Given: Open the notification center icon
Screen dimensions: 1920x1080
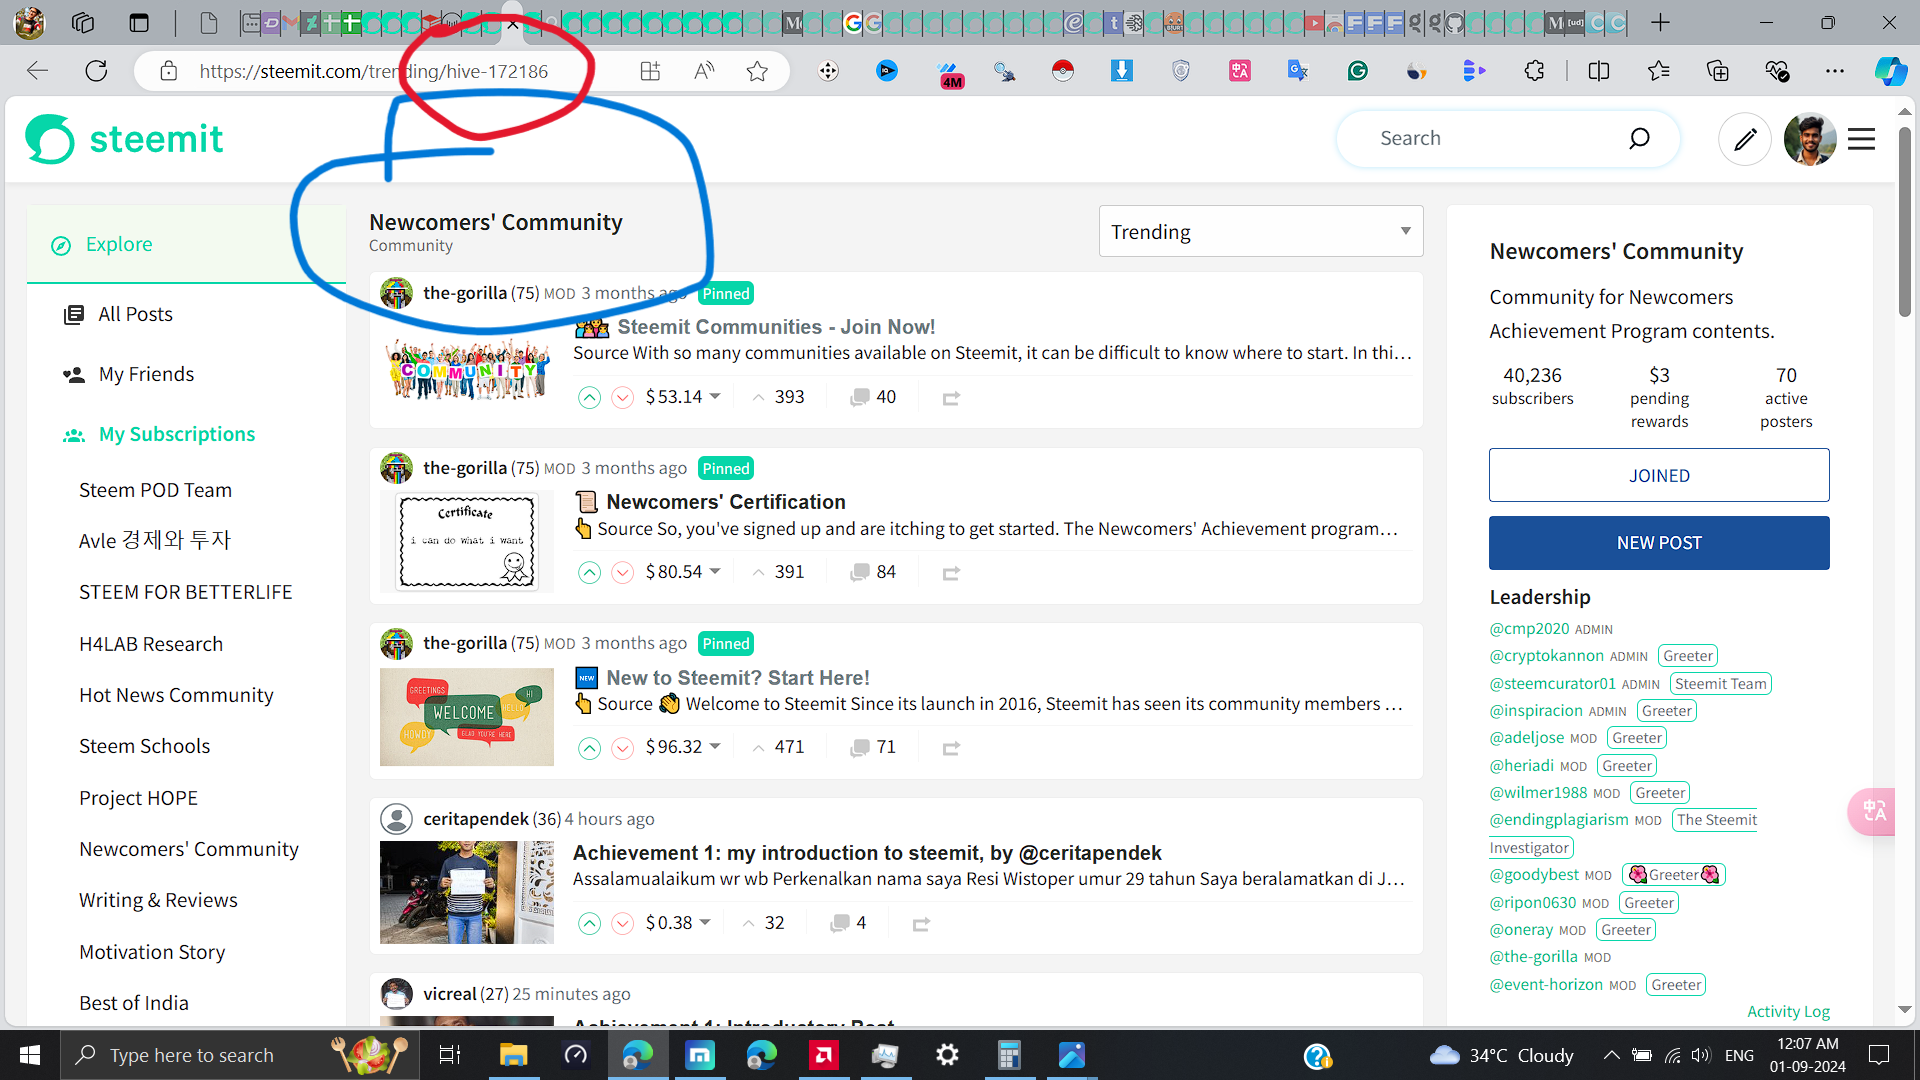Looking at the screenshot, I should point(1879,1055).
